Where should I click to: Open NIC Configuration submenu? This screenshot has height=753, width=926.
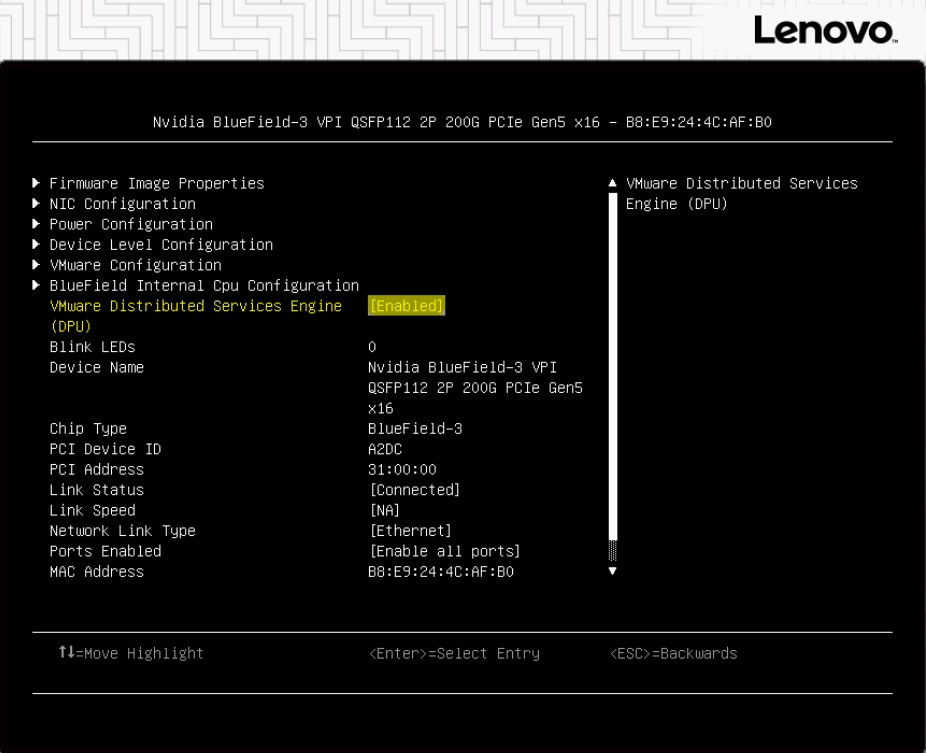tap(123, 204)
